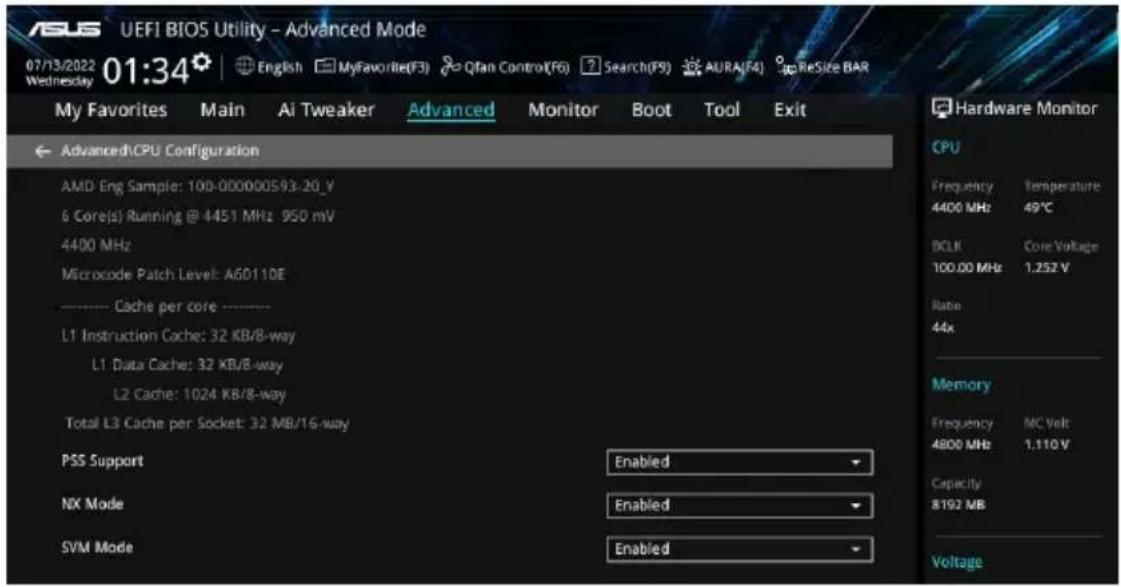The image size is (1121, 587).
Task: Click the 1.110 V MC Volt value
Action: (x=1047, y=445)
